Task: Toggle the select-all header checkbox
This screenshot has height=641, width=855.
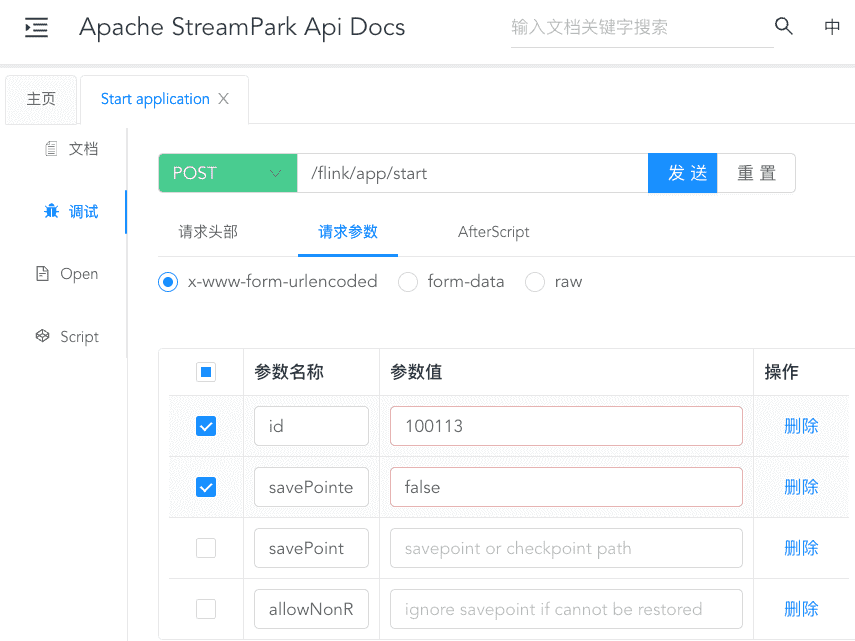Action: 206,373
